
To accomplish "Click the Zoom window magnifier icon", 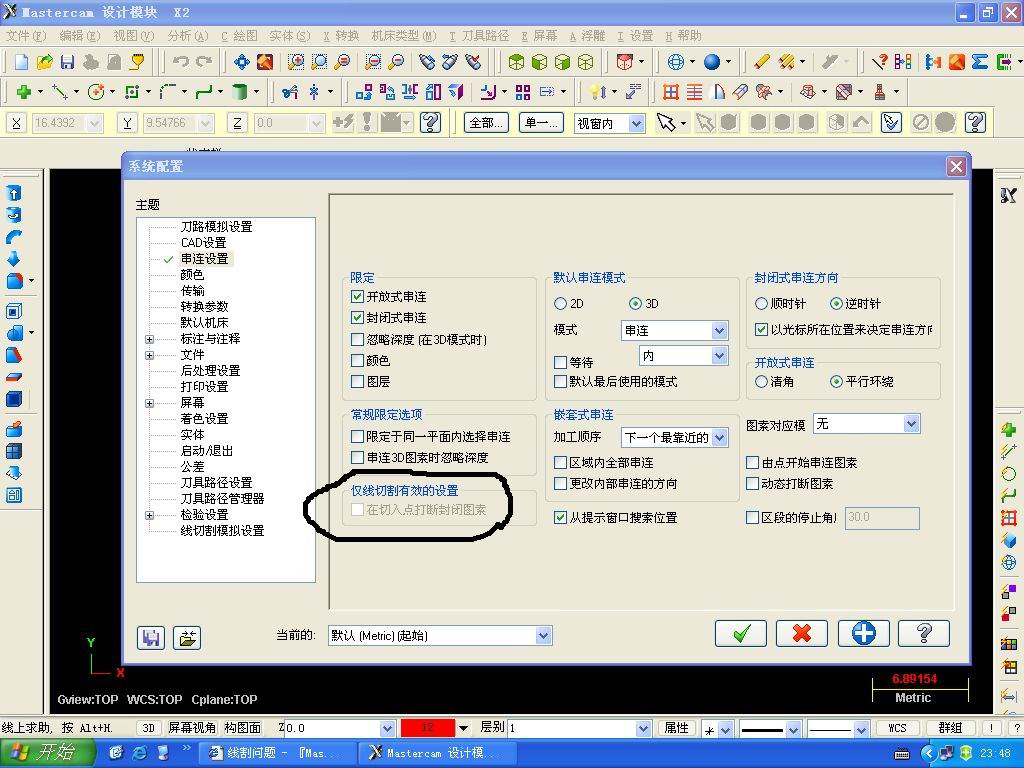I will [x=296, y=62].
